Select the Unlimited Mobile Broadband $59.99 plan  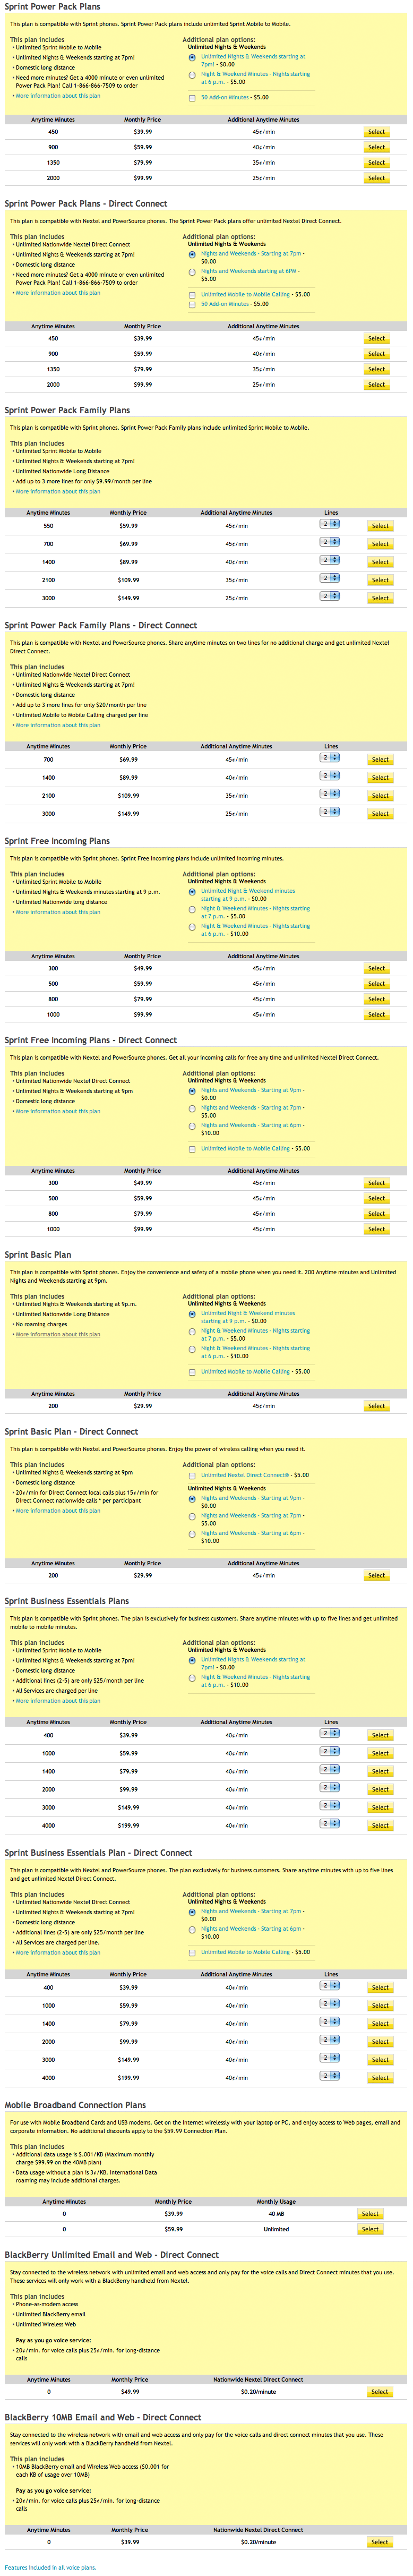370,2229
